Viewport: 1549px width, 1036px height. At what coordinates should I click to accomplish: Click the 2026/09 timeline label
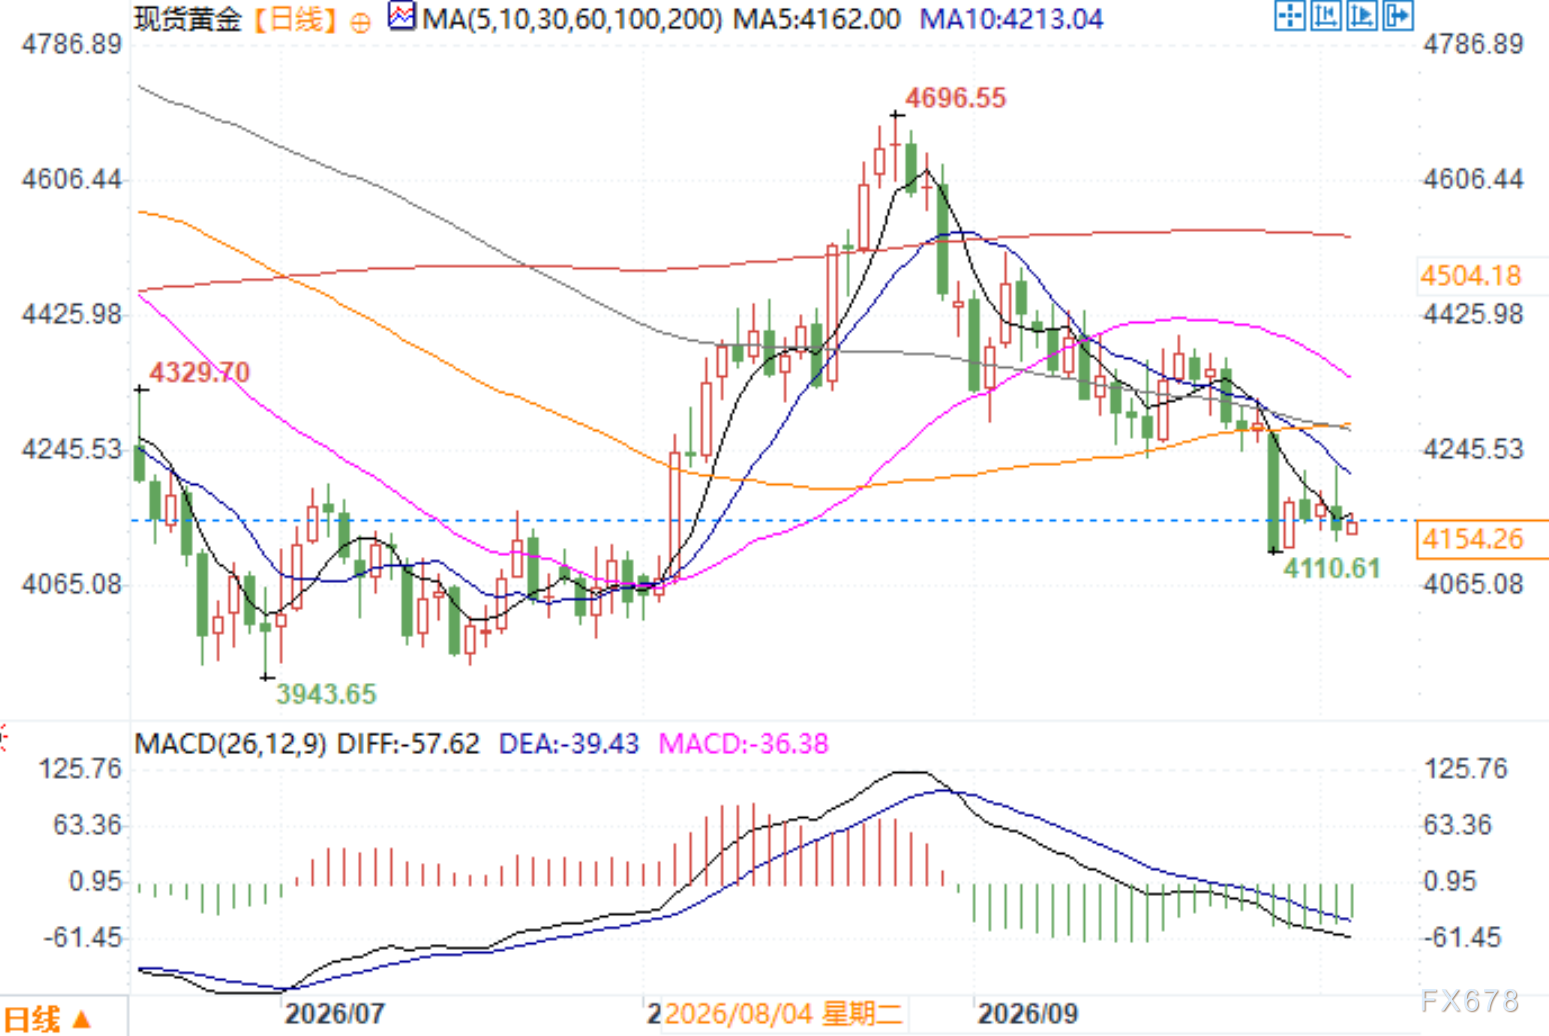pyautogui.click(x=1028, y=1014)
